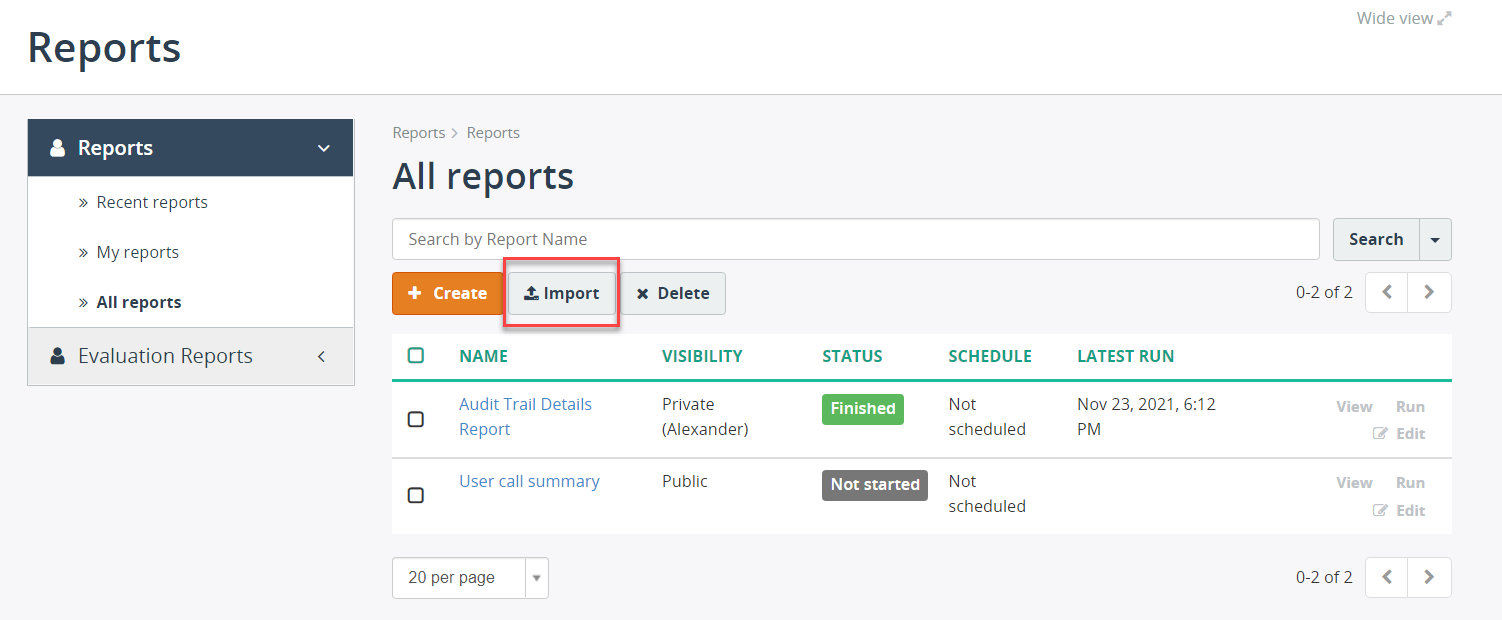
Task: Click the Wide view expand arrows icon
Action: [1444, 18]
